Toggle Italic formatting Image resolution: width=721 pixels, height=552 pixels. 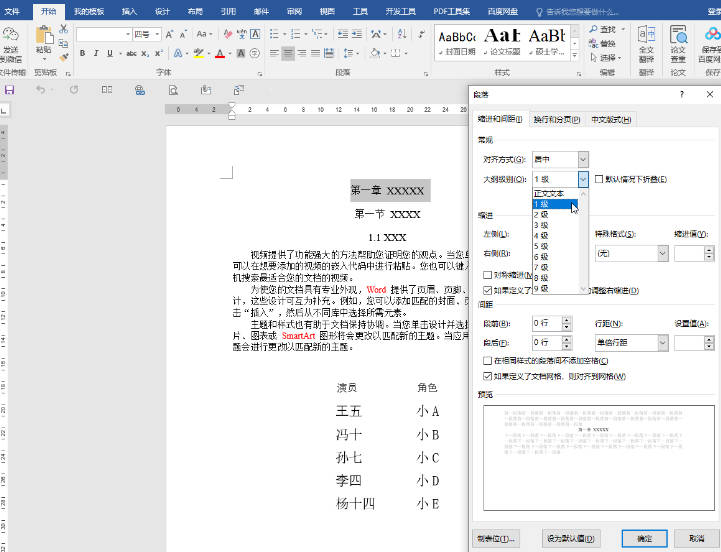(96, 53)
